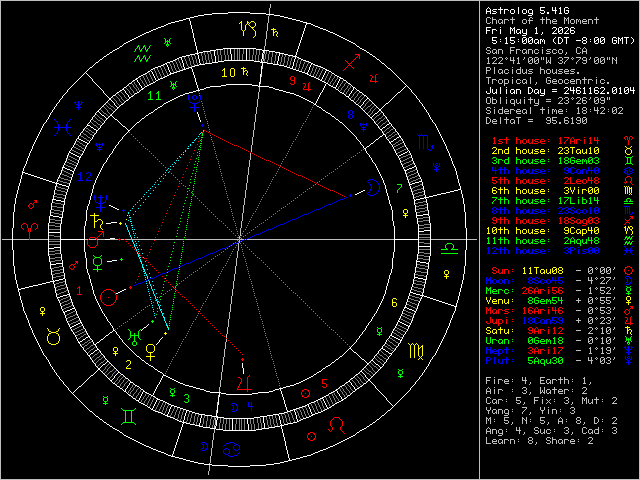
Task: Click the large green Uranus glyph in the wheel
Action: point(134,337)
